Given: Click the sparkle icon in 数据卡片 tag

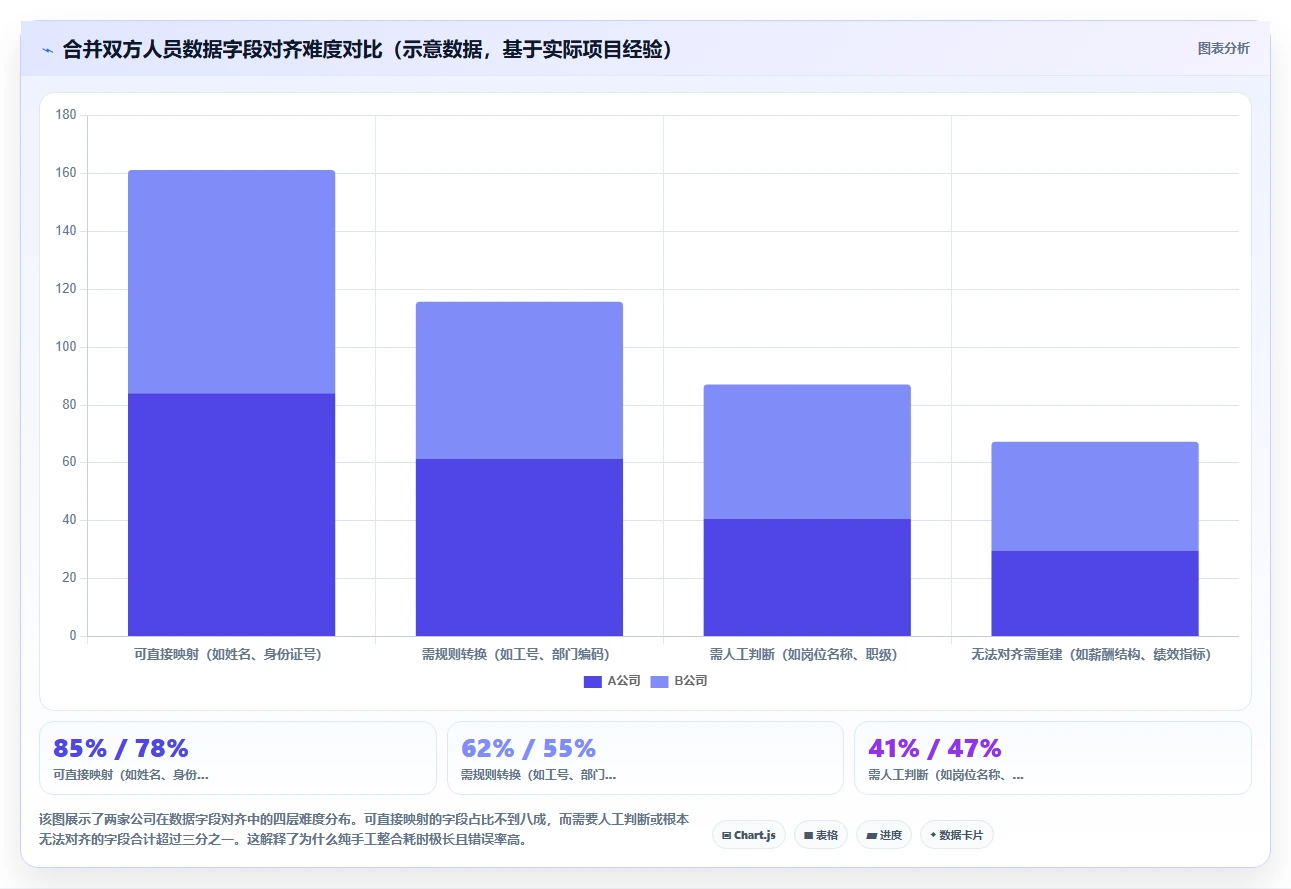Looking at the screenshot, I should [933, 835].
